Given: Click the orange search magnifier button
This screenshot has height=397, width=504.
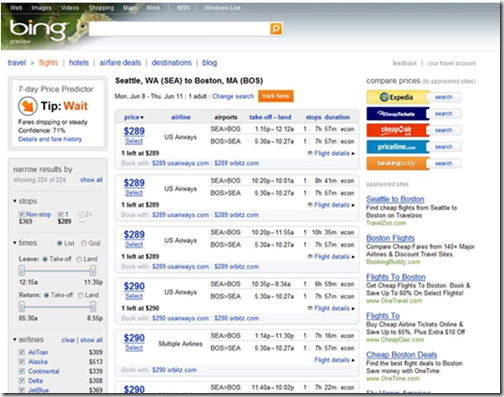Looking at the screenshot, I should [x=276, y=29].
